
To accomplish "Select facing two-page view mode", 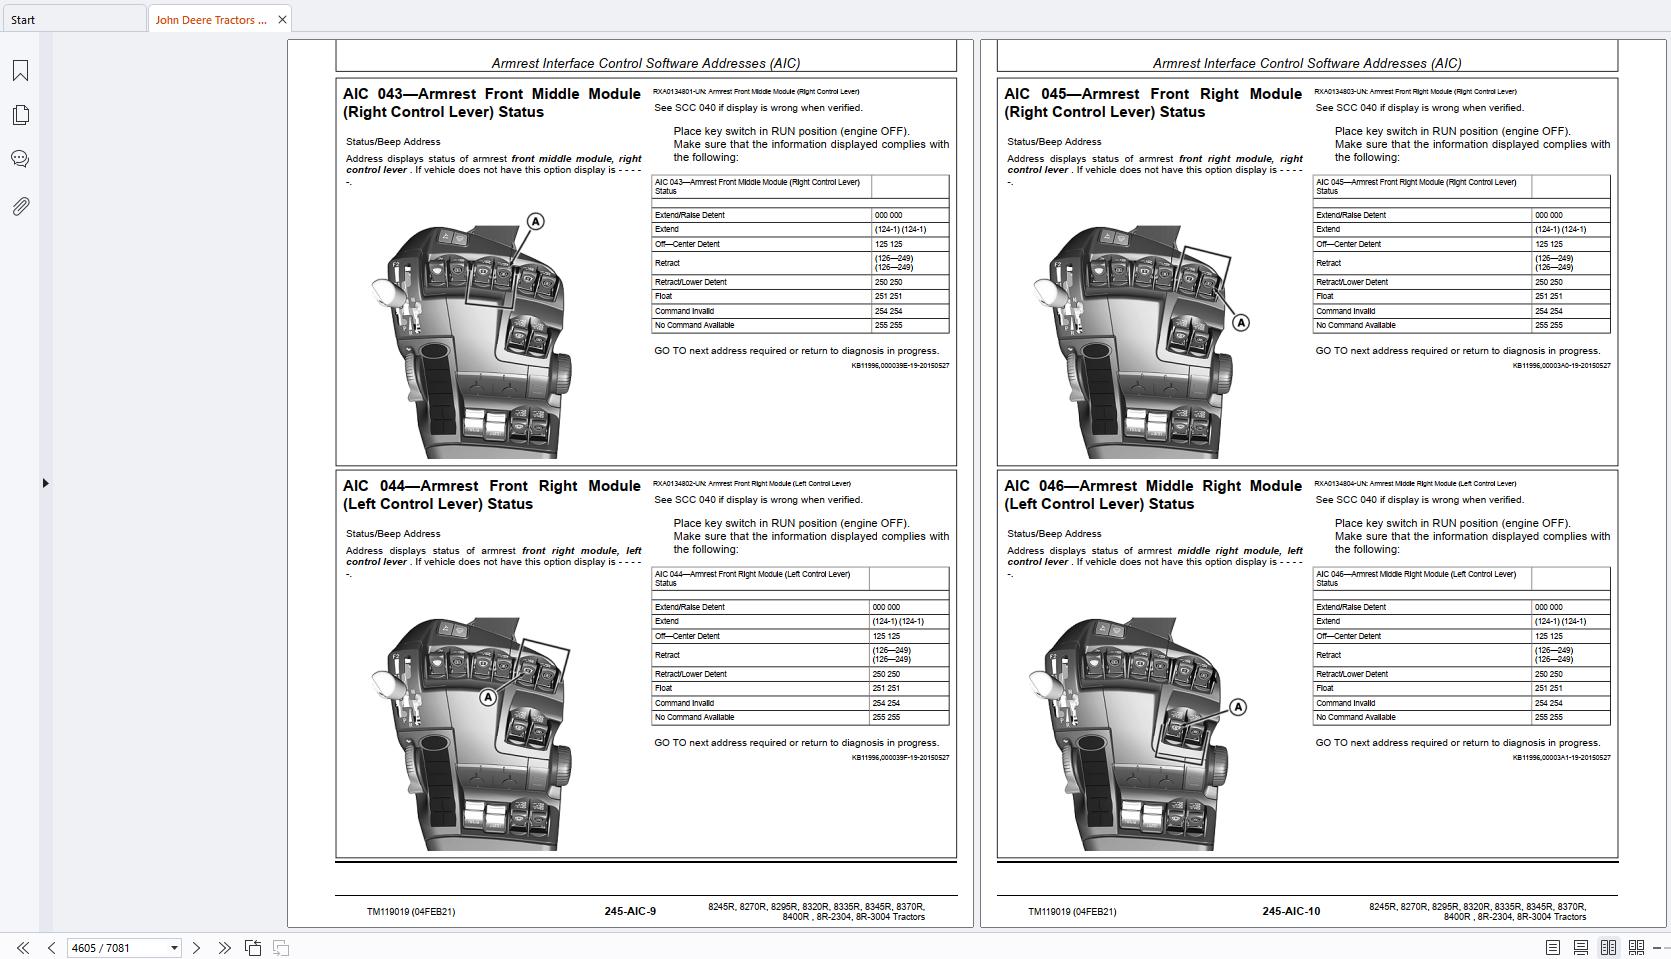I will tap(1609, 947).
